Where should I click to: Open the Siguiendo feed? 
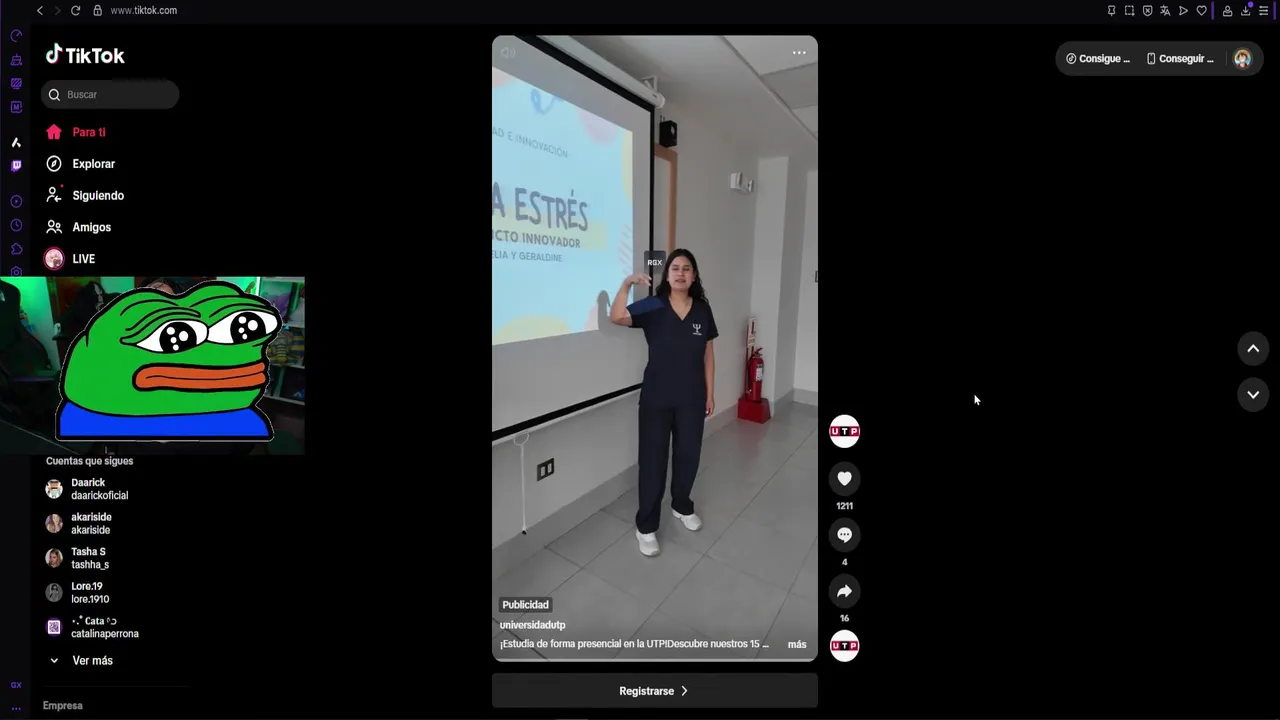coord(85,196)
